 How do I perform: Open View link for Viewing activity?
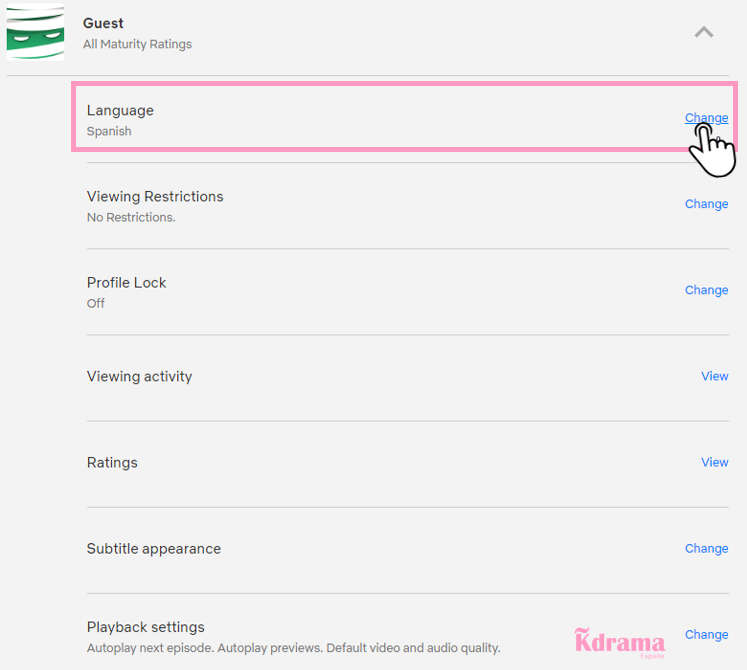[715, 376]
